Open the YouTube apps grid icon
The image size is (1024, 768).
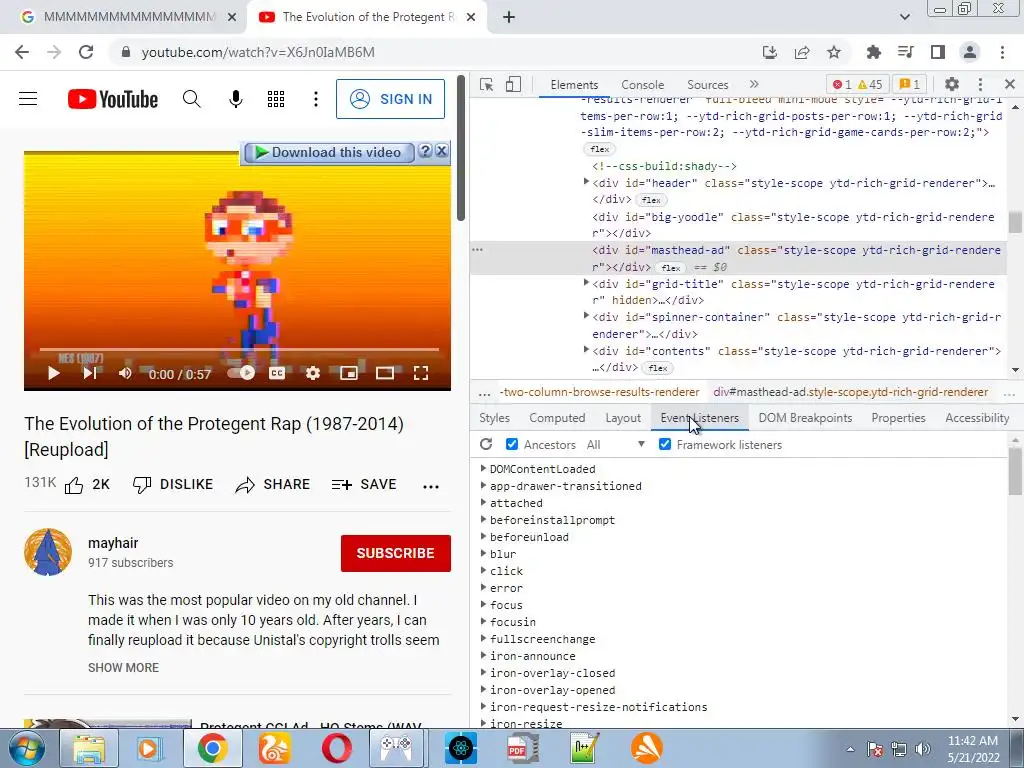coord(276,99)
